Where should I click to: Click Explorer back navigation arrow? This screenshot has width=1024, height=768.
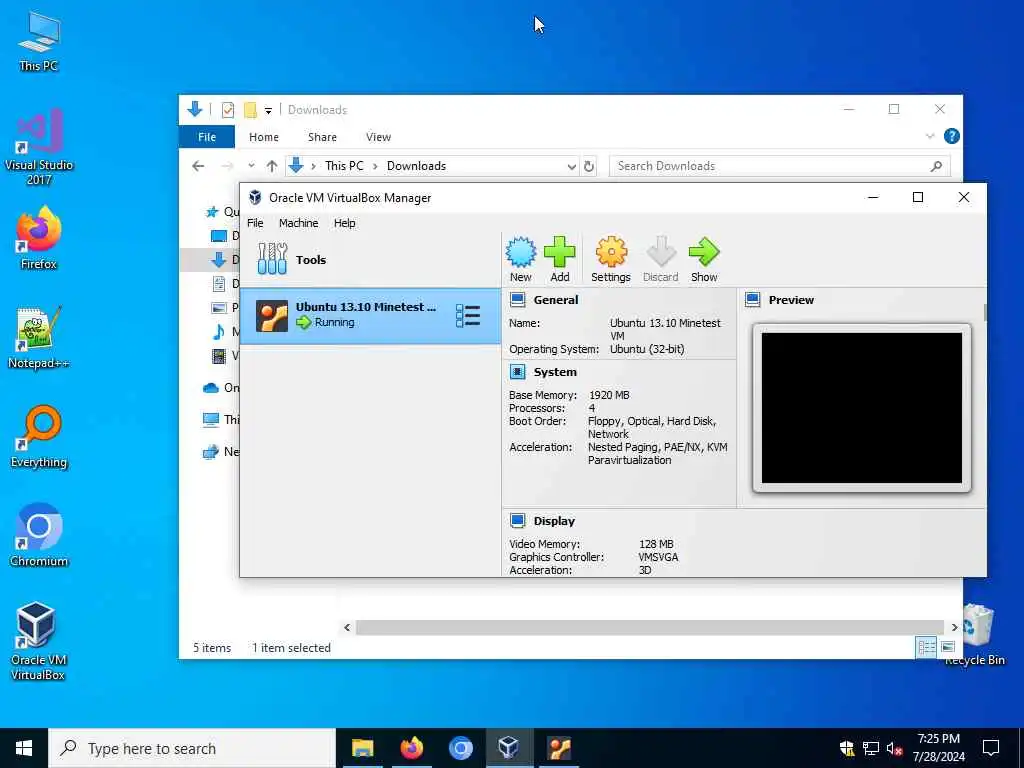[199, 166]
